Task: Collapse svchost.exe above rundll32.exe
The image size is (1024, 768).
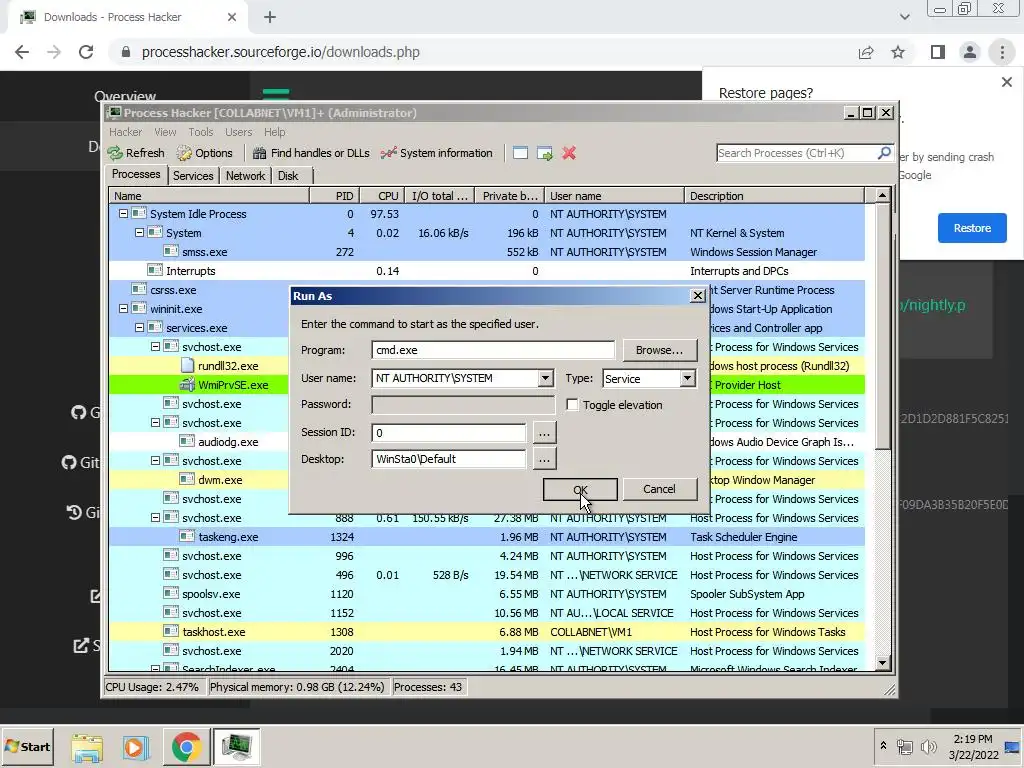Action: click(x=155, y=346)
